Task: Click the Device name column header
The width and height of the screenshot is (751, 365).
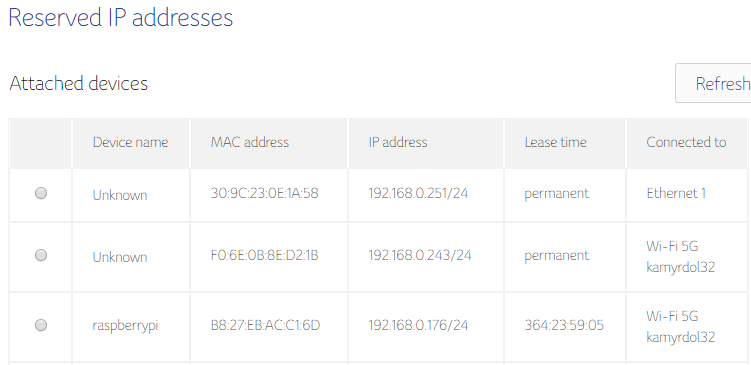Action: click(x=130, y=142)
